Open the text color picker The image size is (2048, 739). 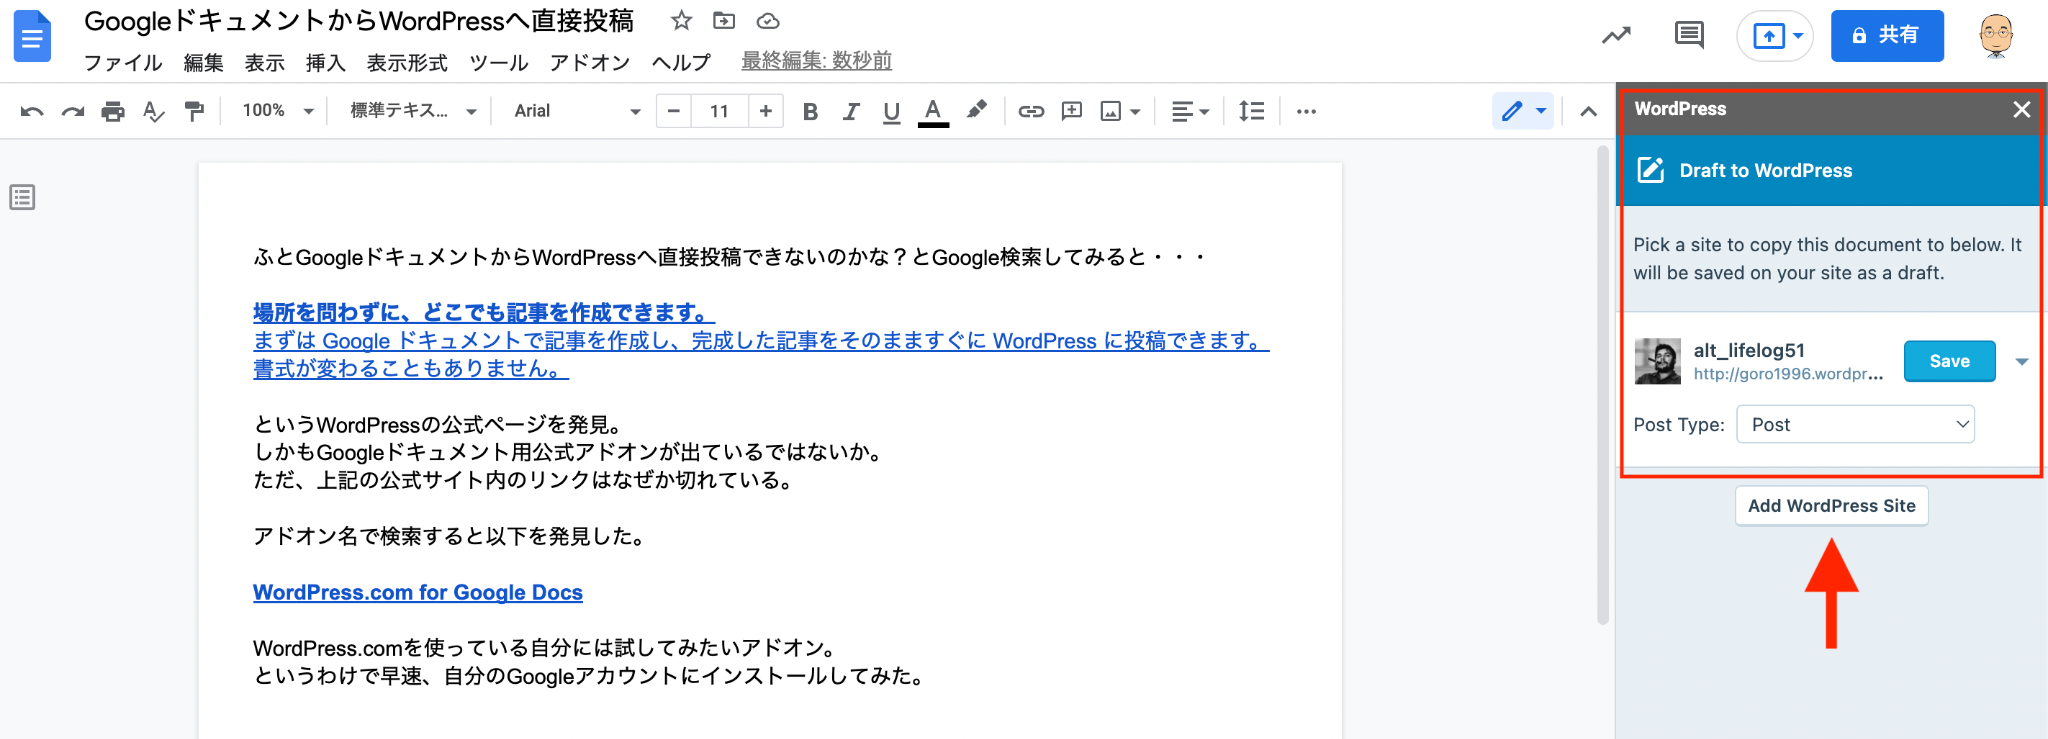click(933, 111)
